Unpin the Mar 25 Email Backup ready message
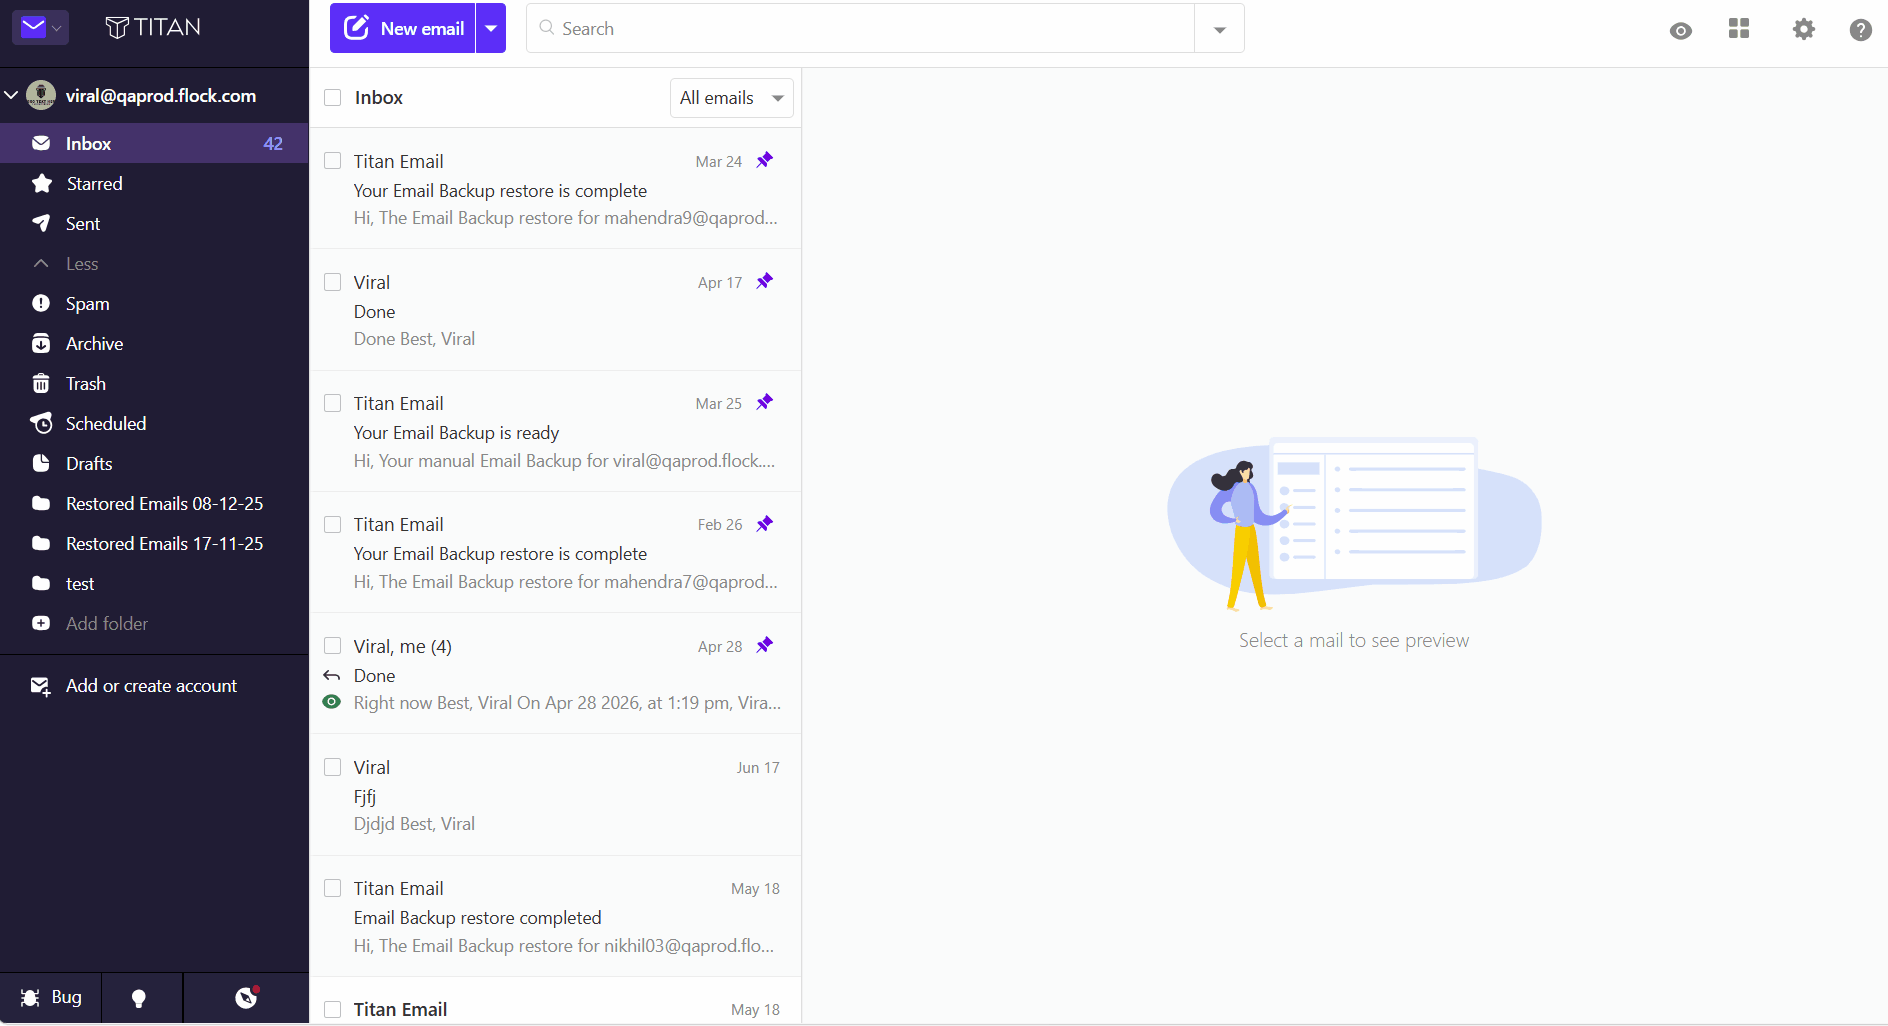Viewport: 1888px width, 1026px height. tap(765, 402)
